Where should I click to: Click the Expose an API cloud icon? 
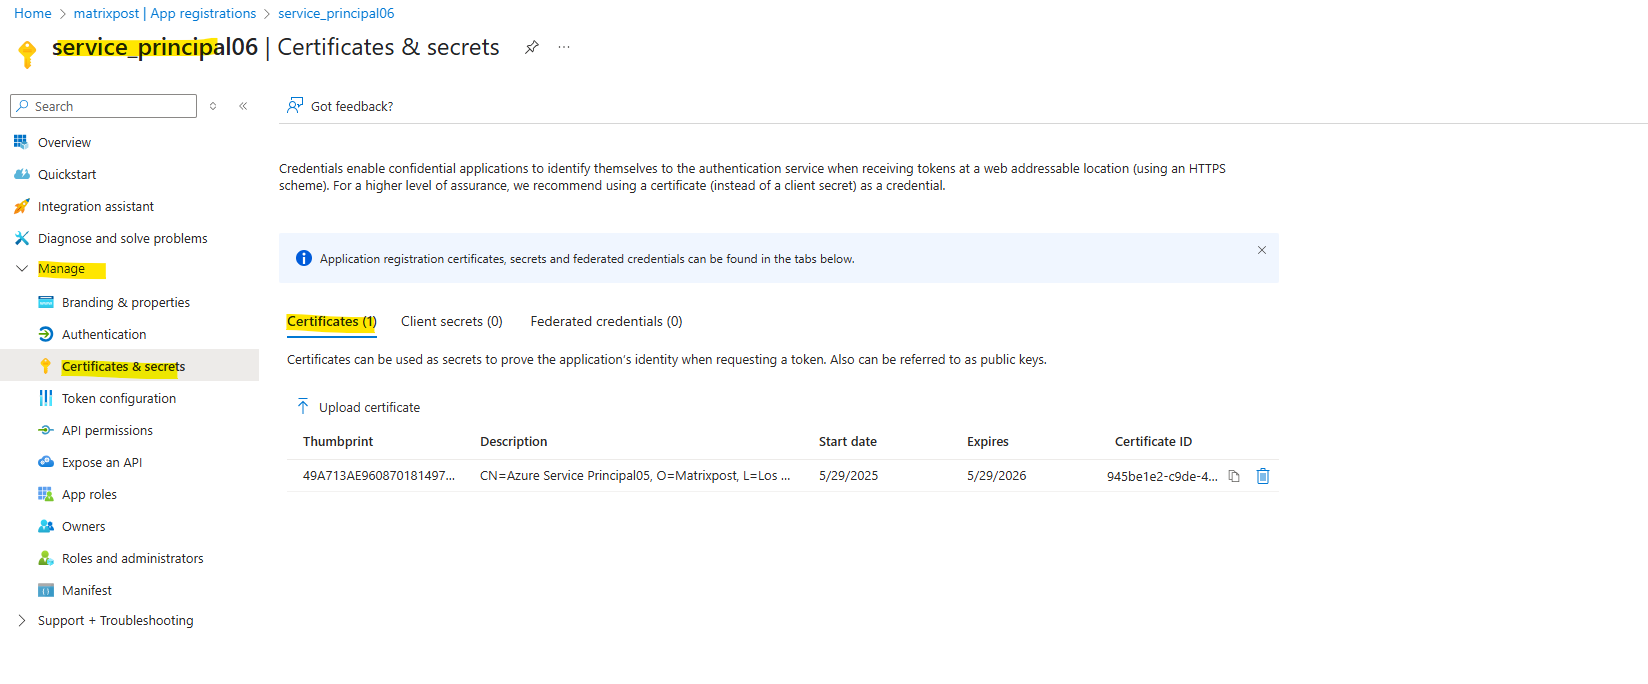pos(46,462)
